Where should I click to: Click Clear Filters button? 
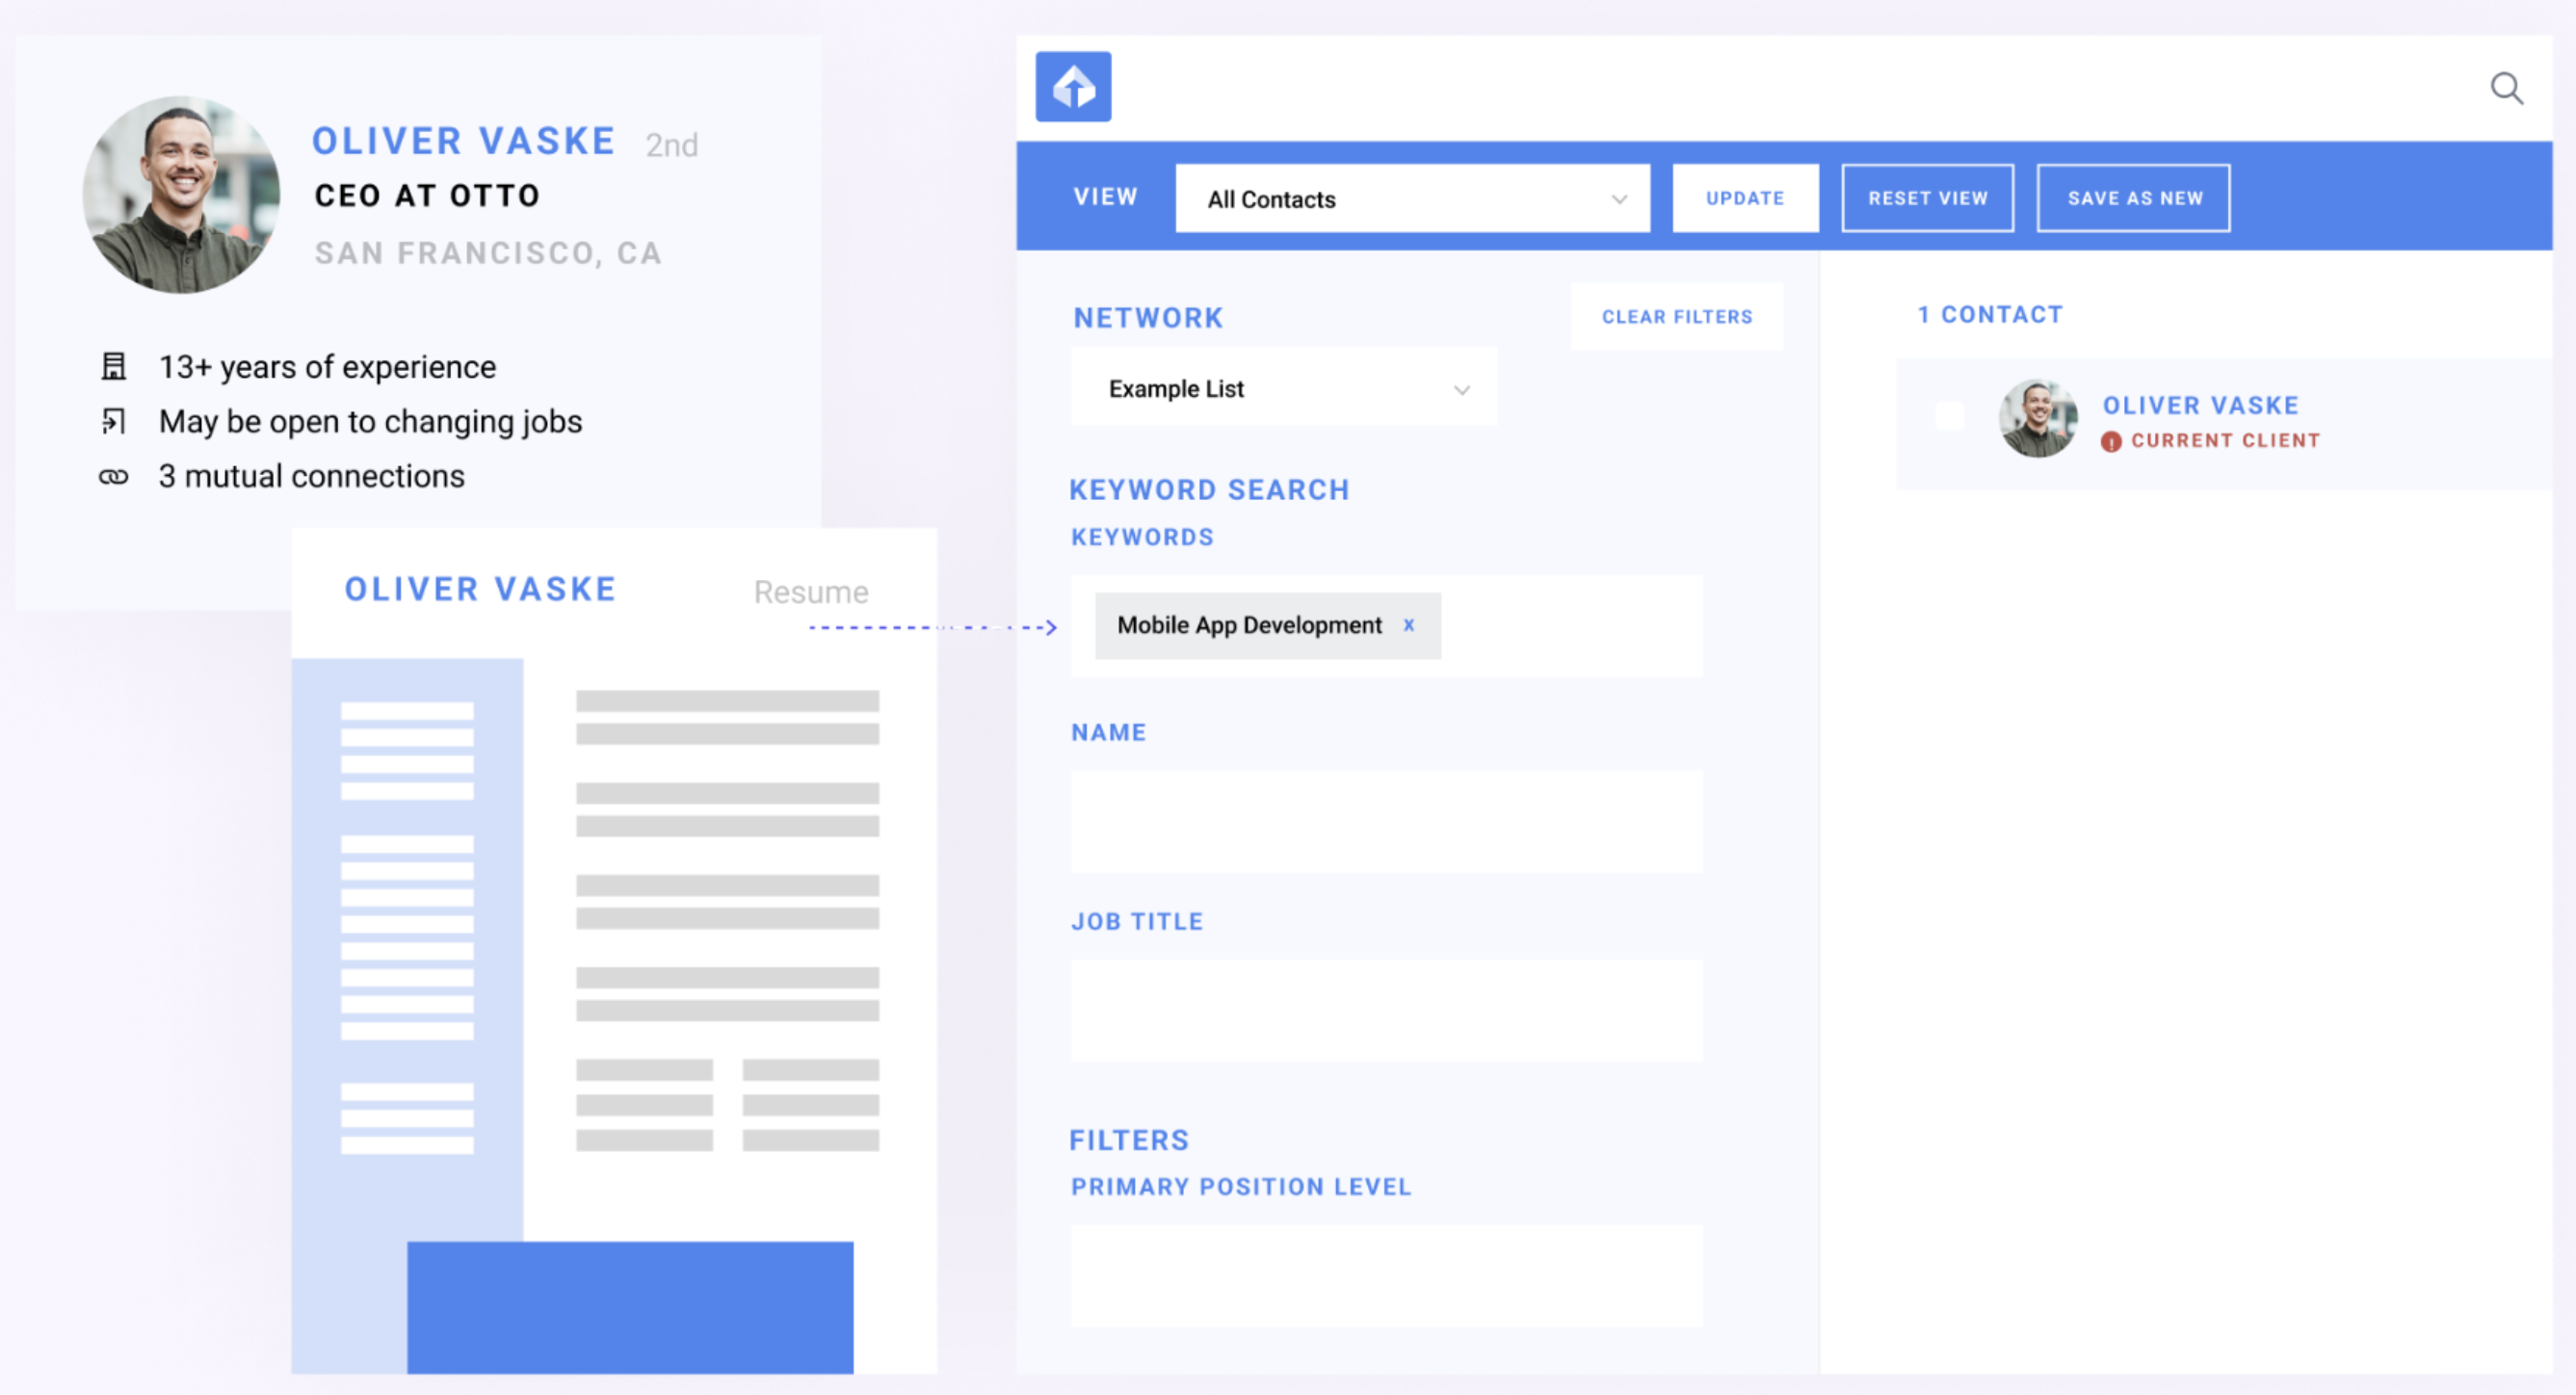coord(1677,317)
